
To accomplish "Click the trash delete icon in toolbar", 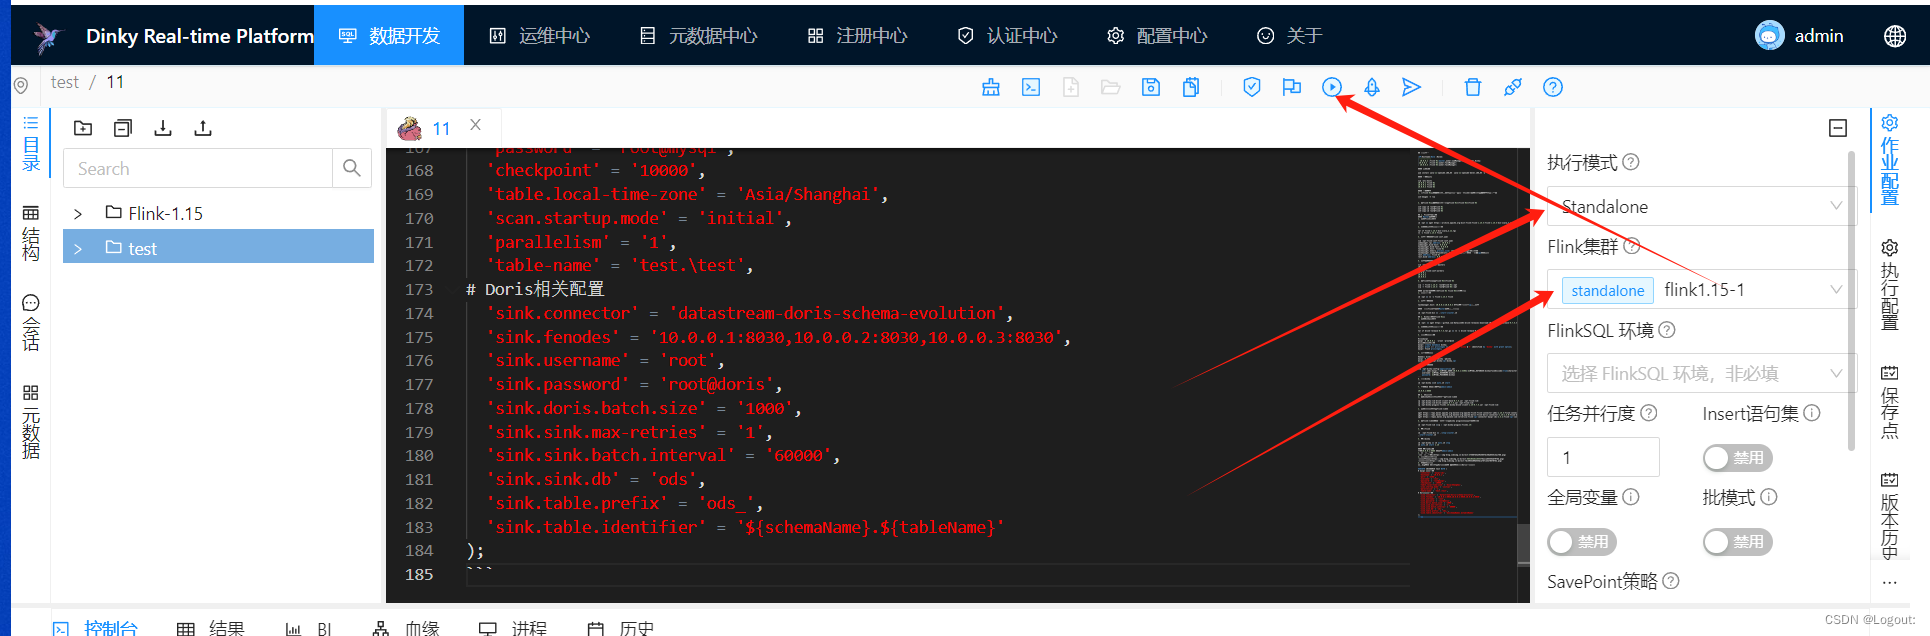I will (x=1473, y=87).
